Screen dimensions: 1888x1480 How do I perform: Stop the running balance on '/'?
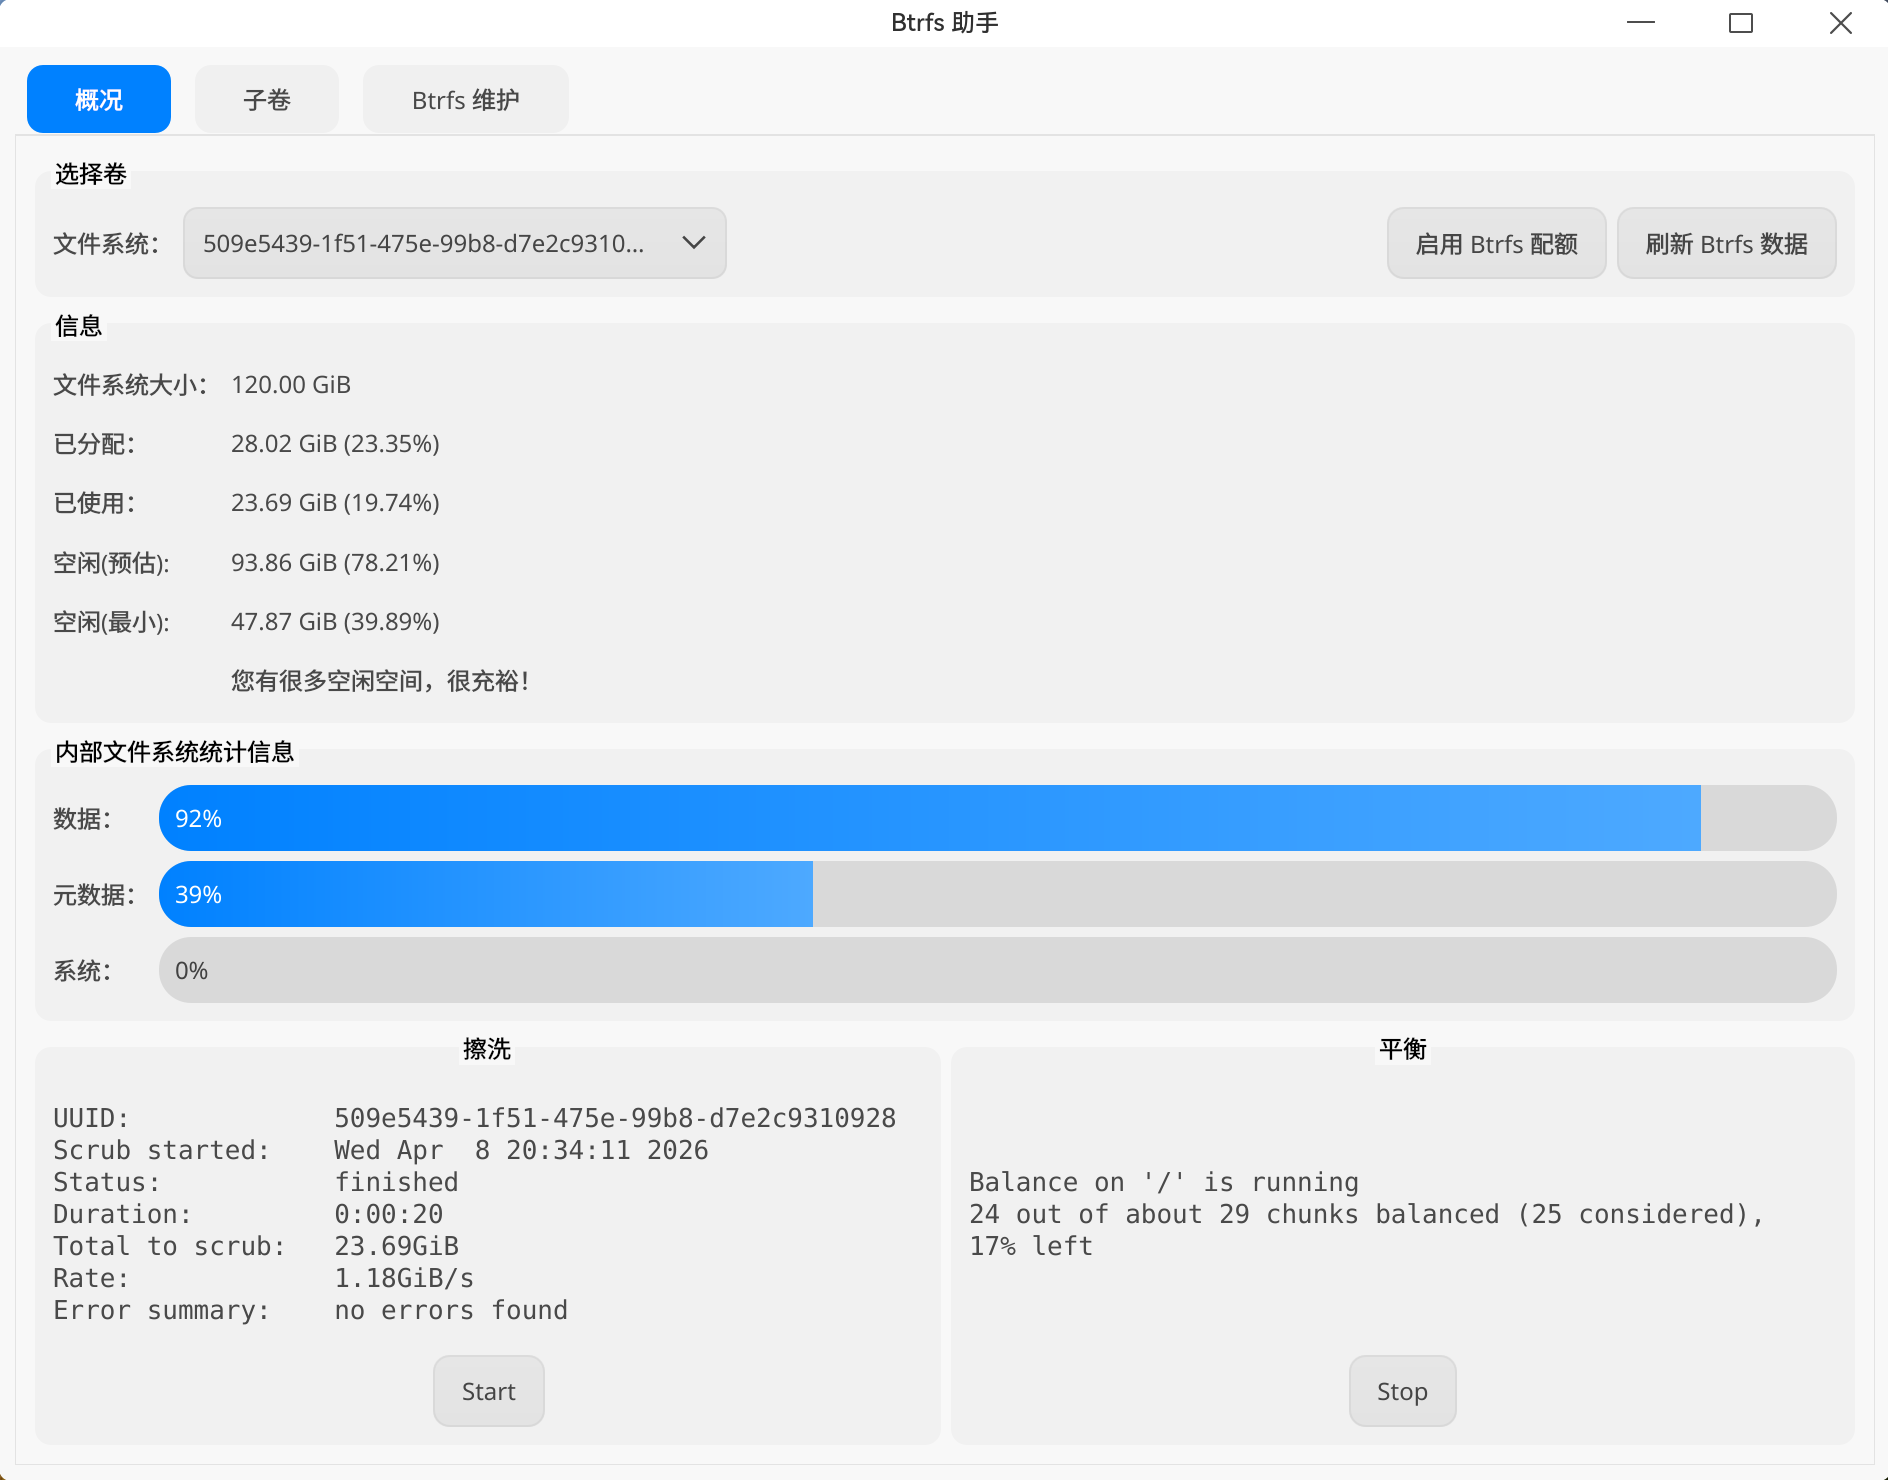click(1402, 1391)
